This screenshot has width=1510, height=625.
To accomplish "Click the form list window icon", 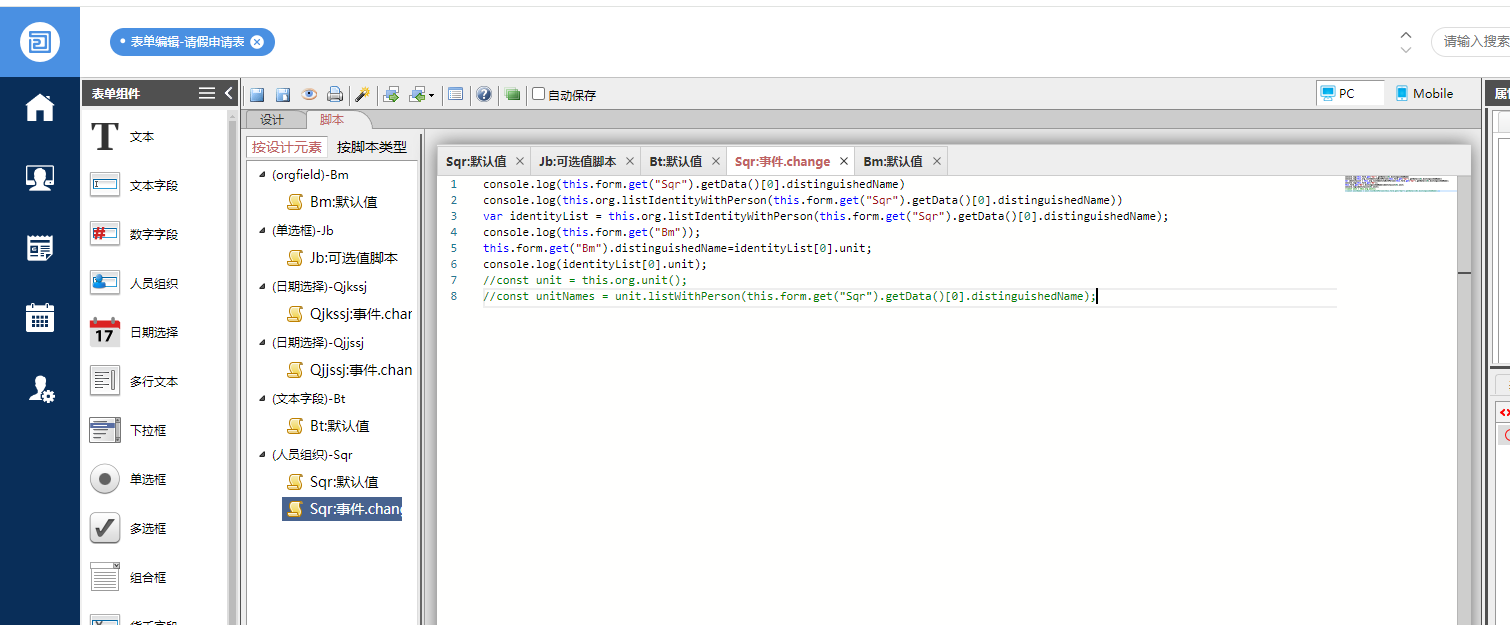I will [x=456, y=94].
